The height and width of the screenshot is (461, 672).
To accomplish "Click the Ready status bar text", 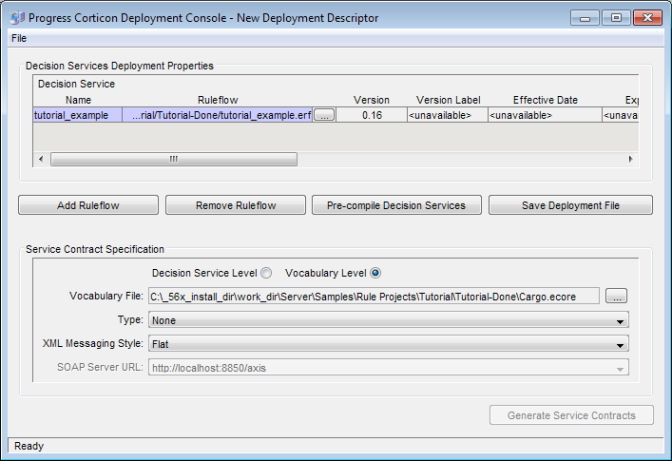I will pyautogui.click(x=29, y=446).
